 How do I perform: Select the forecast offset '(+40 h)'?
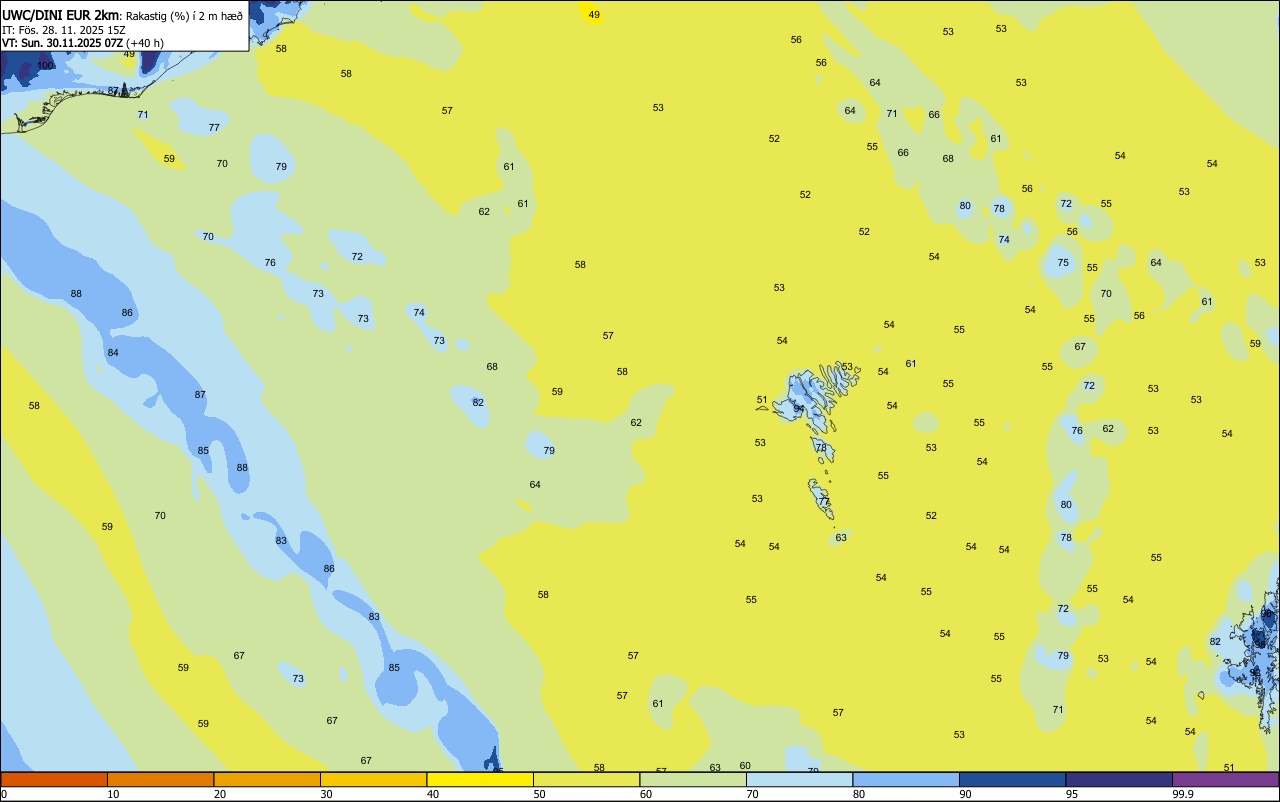(145, 43)
